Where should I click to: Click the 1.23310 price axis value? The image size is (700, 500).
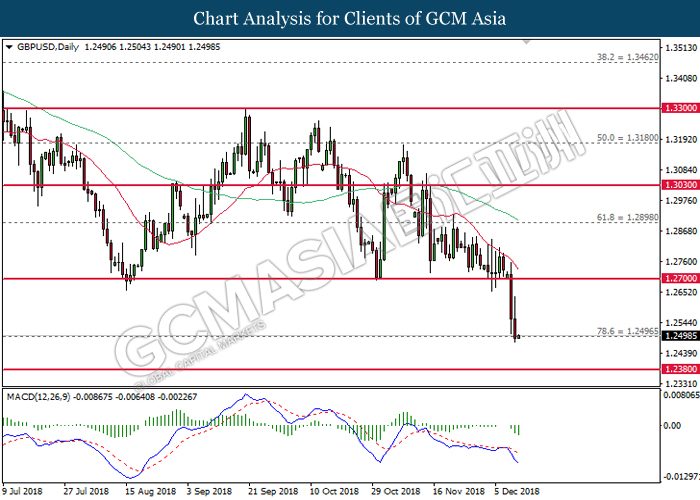681,384
